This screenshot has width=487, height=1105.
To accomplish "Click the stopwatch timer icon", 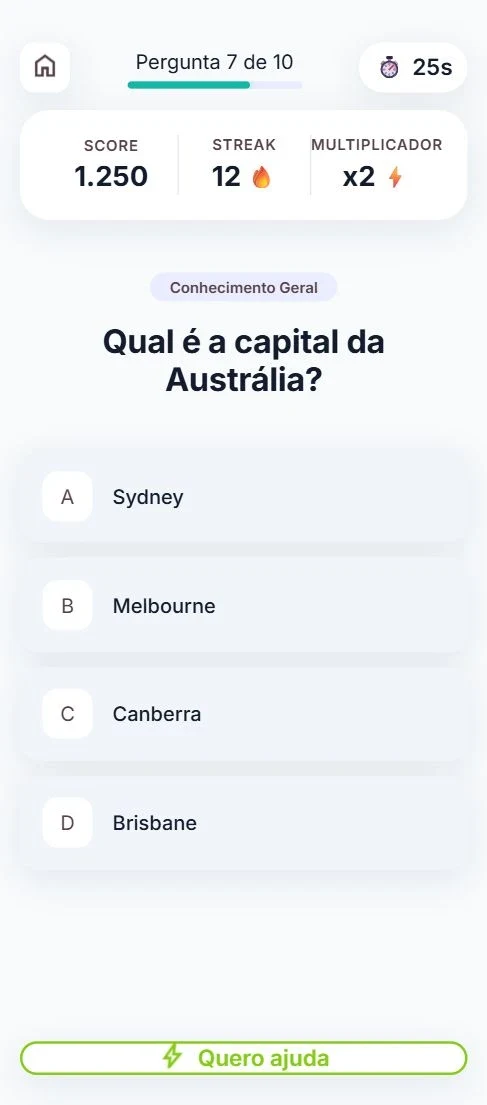I will point(389,68).
